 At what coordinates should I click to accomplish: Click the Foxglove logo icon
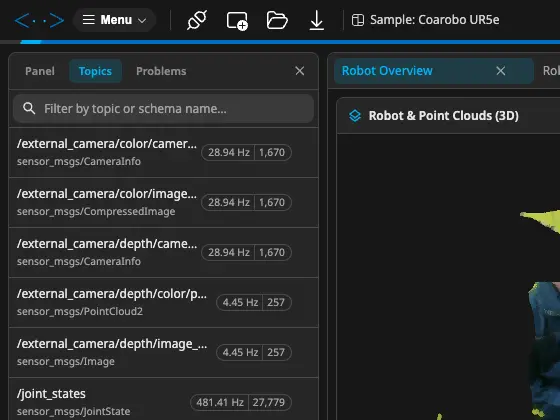click(39, 20)
